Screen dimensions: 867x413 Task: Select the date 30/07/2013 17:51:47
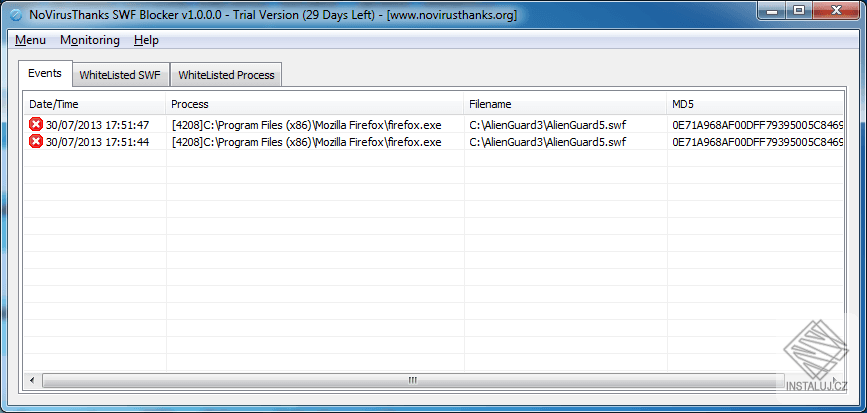[x=97, y=125]
